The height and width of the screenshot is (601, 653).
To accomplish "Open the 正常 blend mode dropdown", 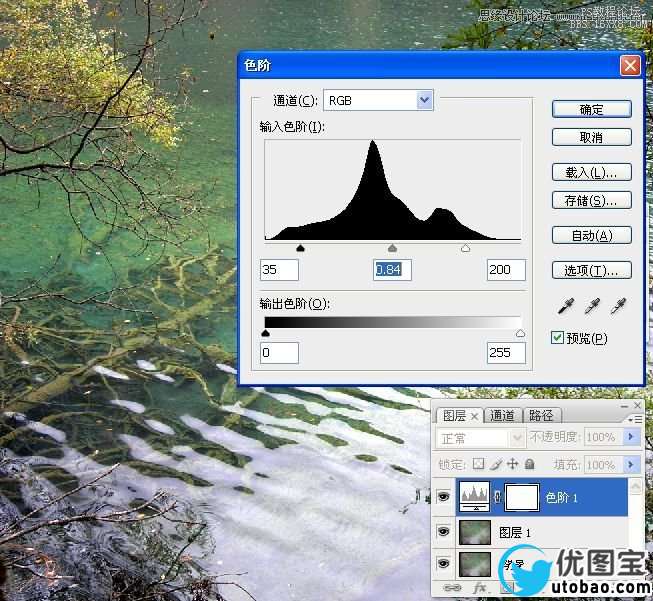I will 479,438.
